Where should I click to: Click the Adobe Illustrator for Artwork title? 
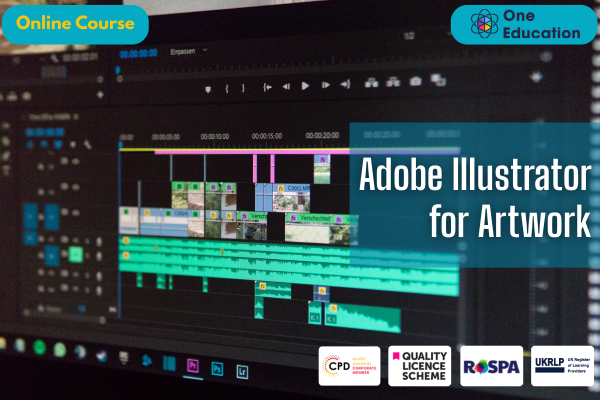point(475,198)
